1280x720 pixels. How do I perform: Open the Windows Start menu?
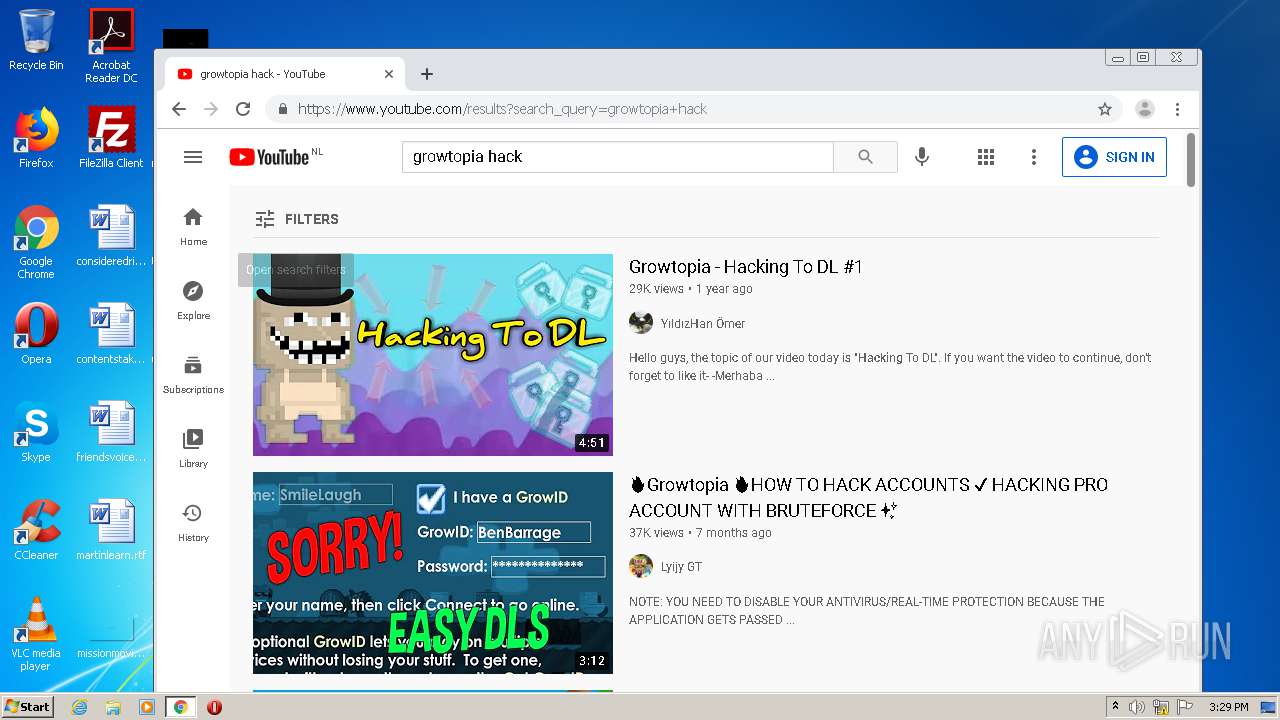[x=28, y=707]
